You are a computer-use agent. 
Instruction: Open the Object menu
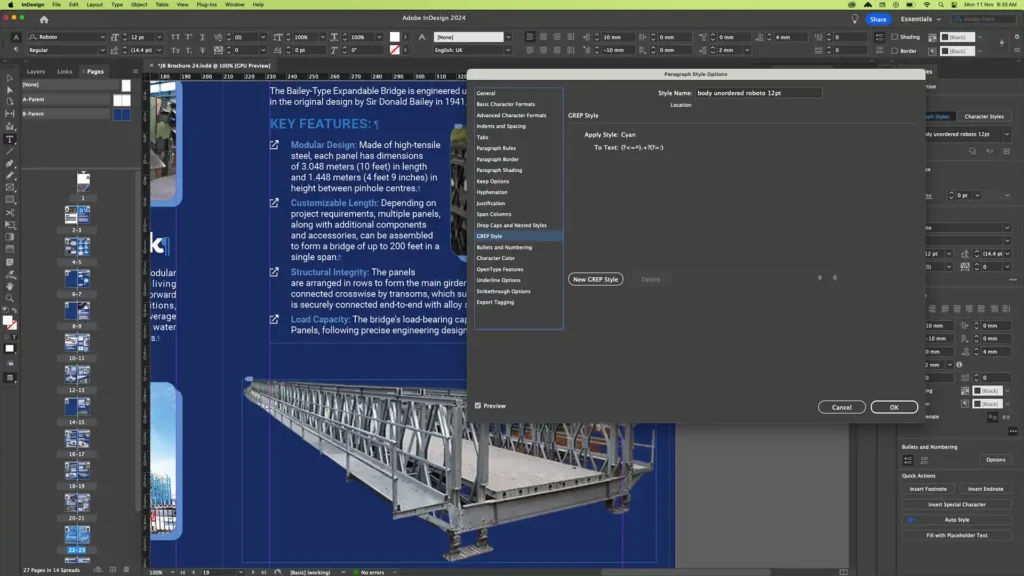[x=139, y=5]
